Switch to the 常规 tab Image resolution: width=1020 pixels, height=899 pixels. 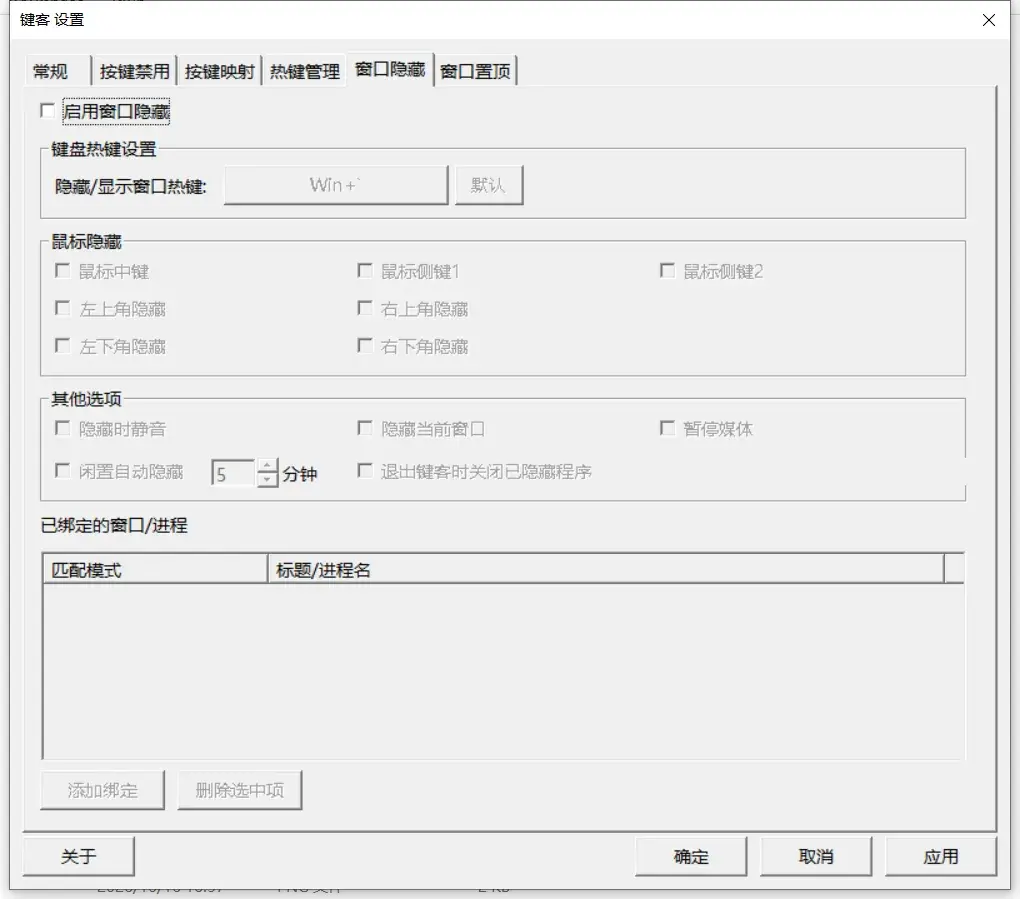coord(57,71)
